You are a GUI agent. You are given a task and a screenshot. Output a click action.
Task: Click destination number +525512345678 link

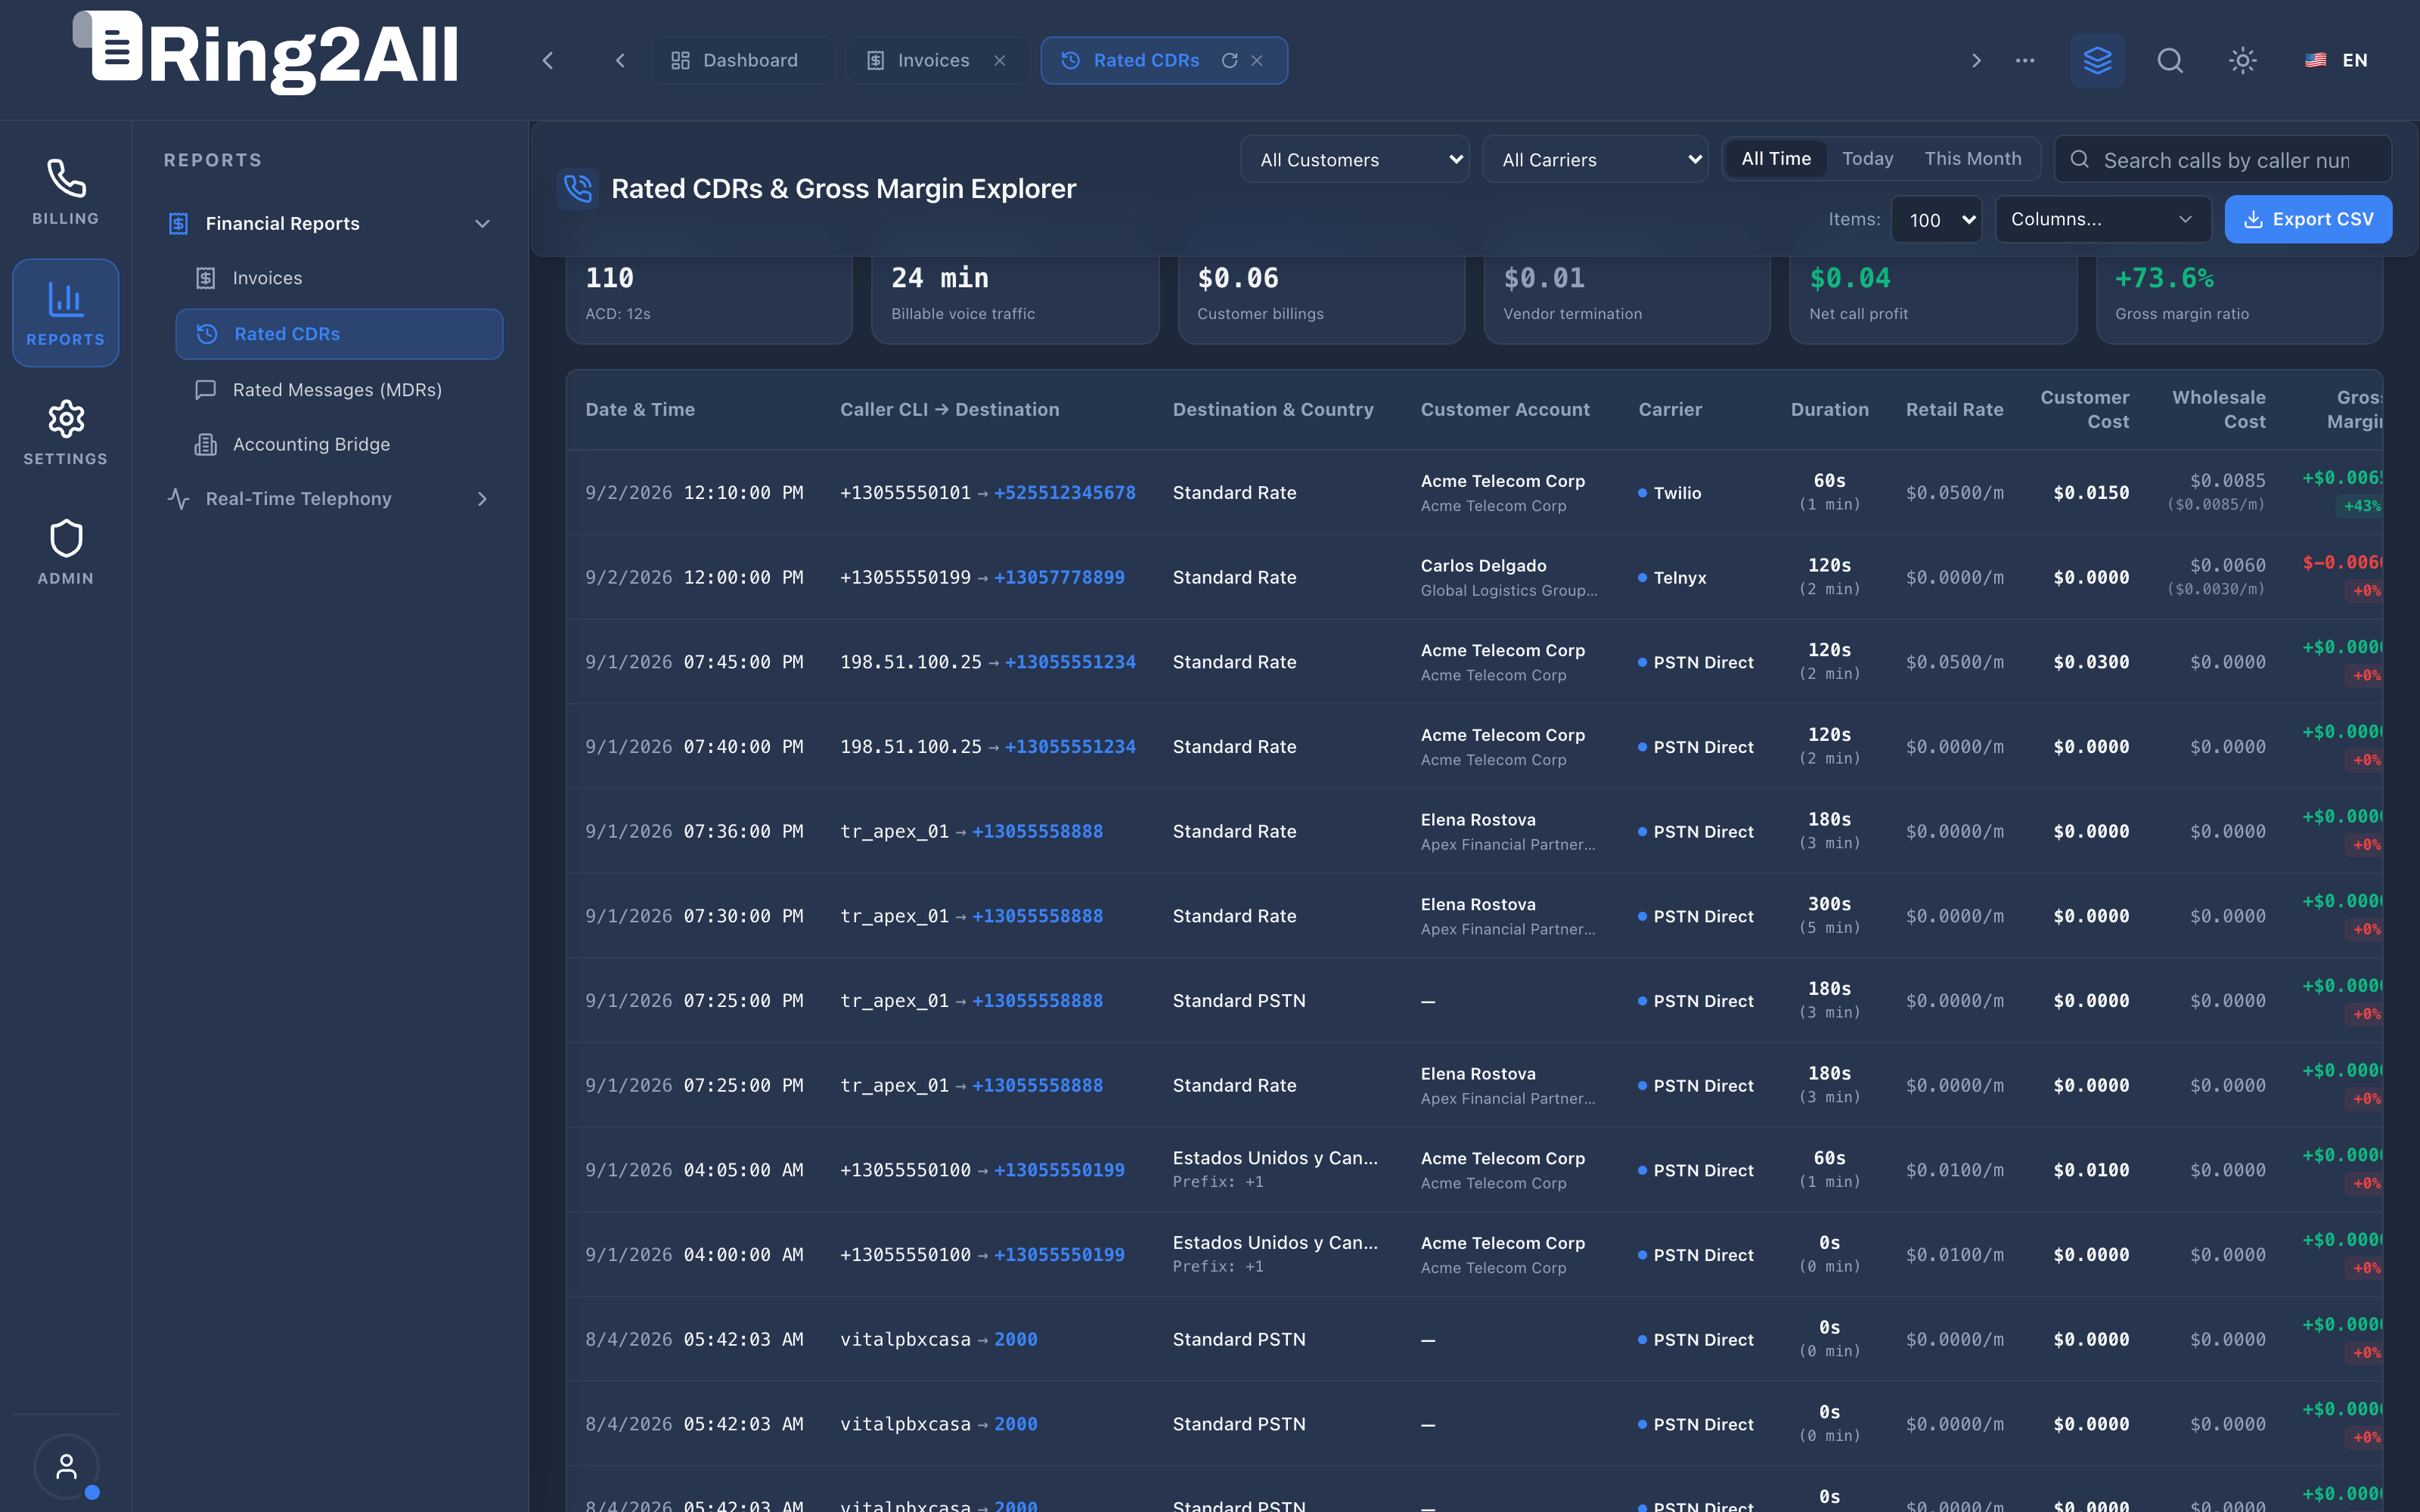pyautogui.click(x=1064, y=492)
